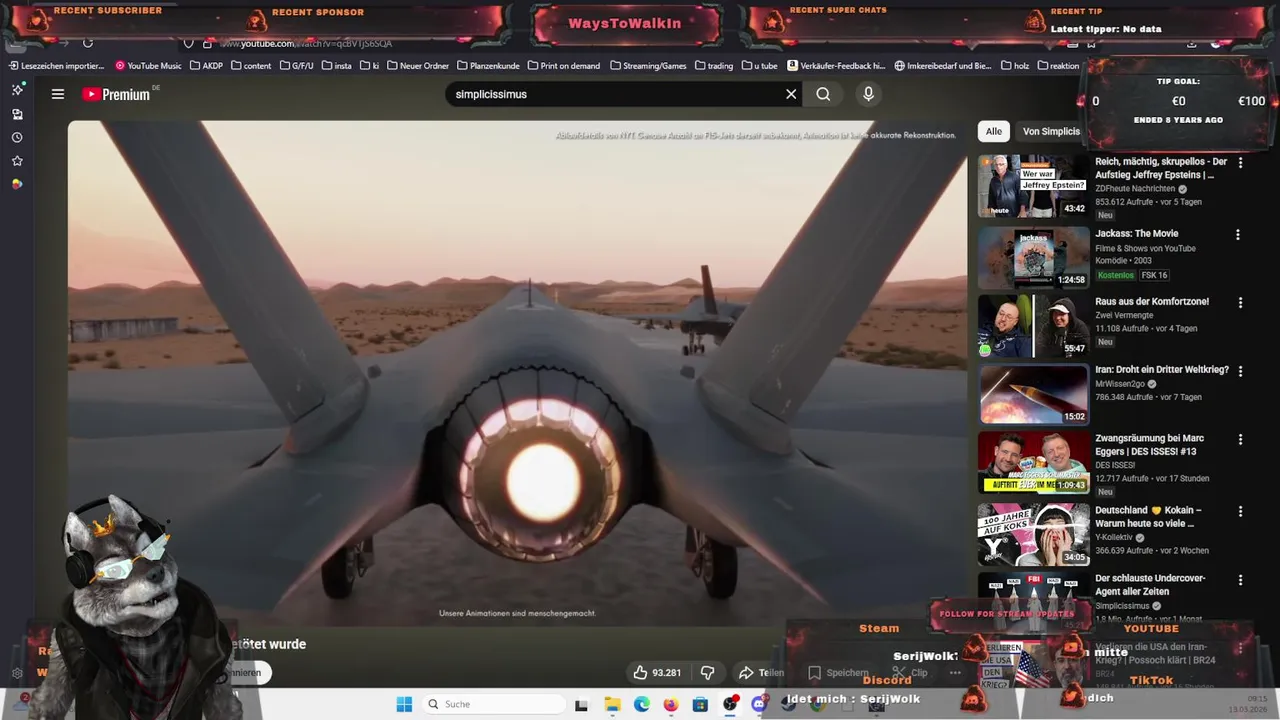
Task: Open the holz bookmark folder
Action: click(x=1014, y=66)
